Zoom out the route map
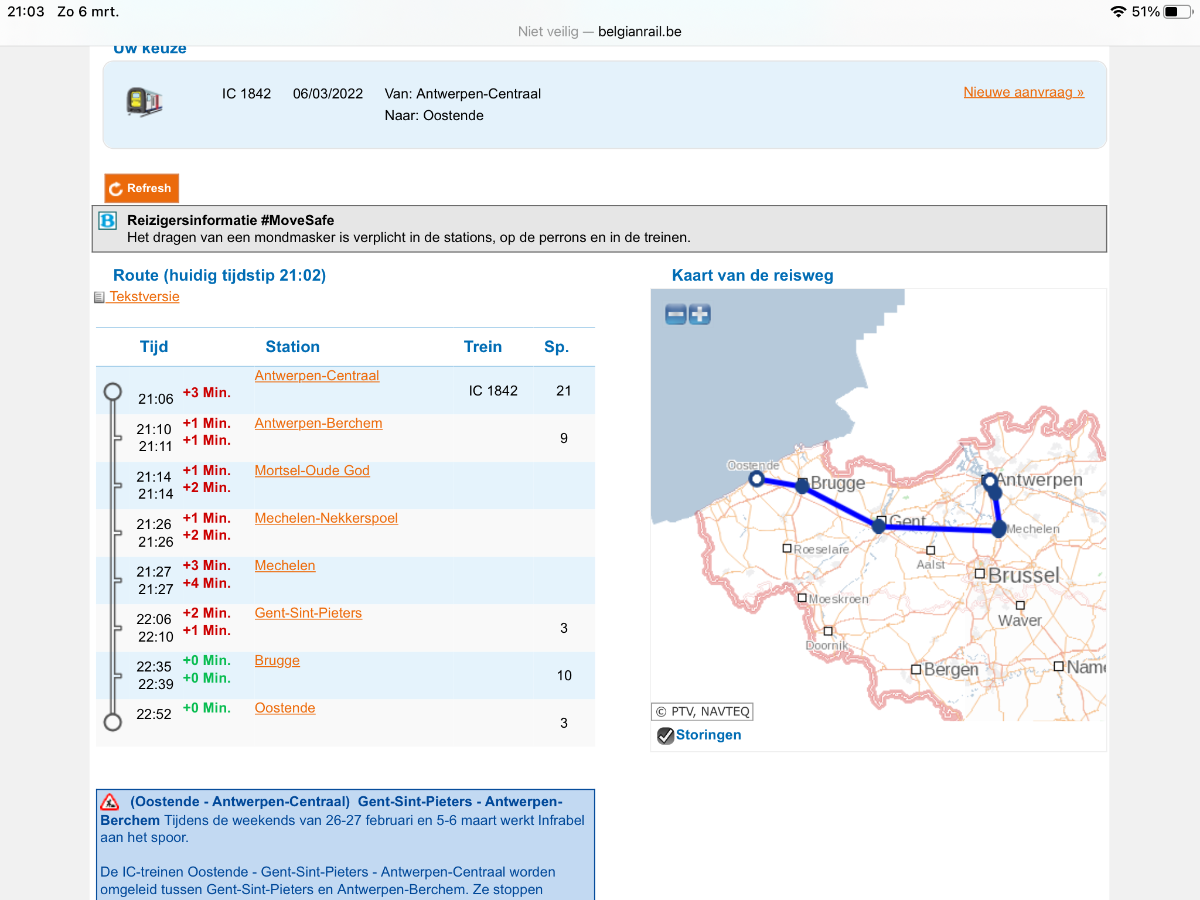 pyautogui.click(x=676, y=315)
